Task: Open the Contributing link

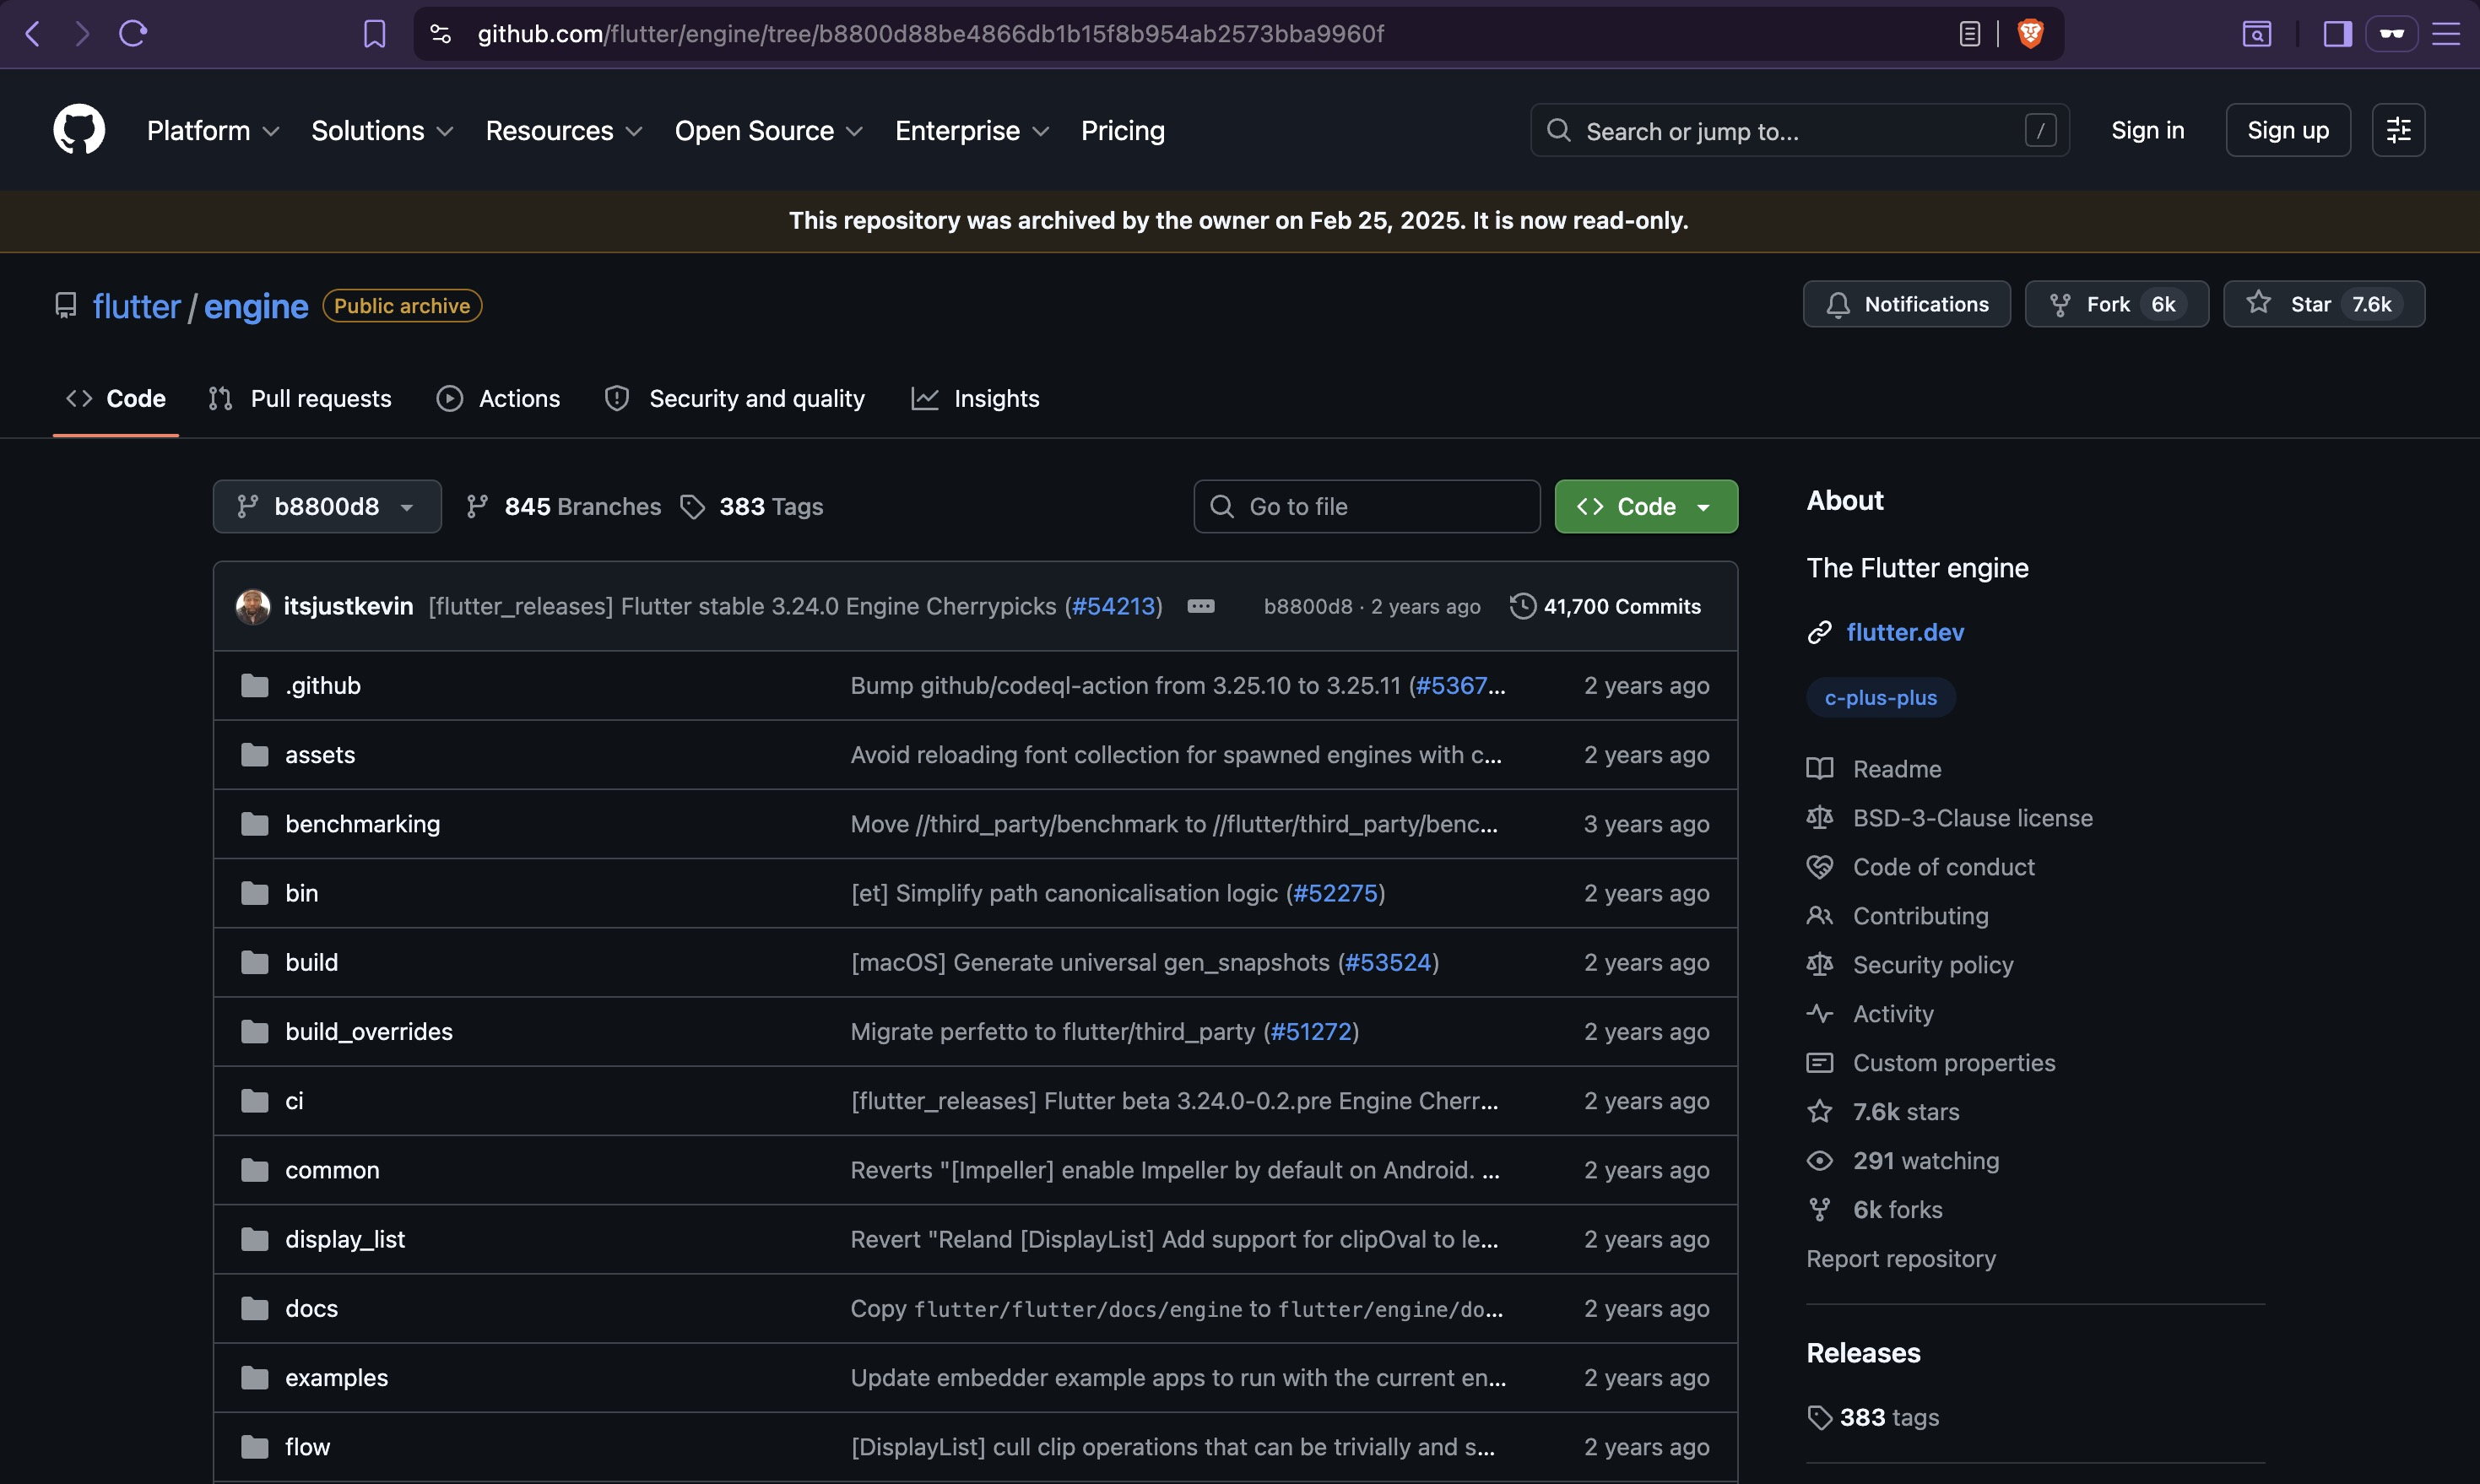Action: point(1920,916)
